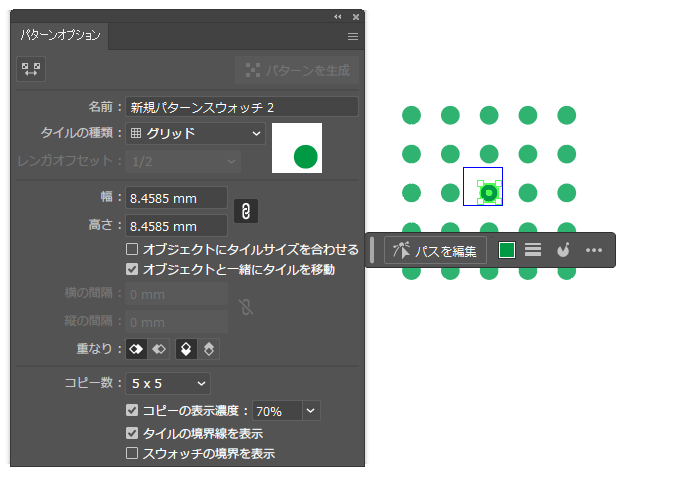
Task: Select left-in-front overlap icon
Action: [x=136, y=349]
